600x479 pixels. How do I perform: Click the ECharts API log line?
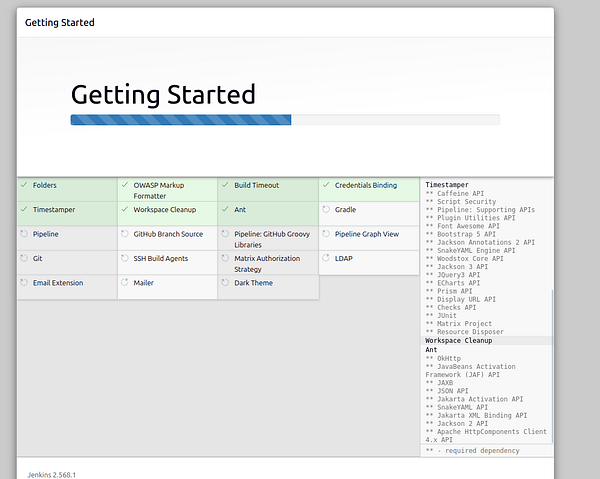click(453, 283)
